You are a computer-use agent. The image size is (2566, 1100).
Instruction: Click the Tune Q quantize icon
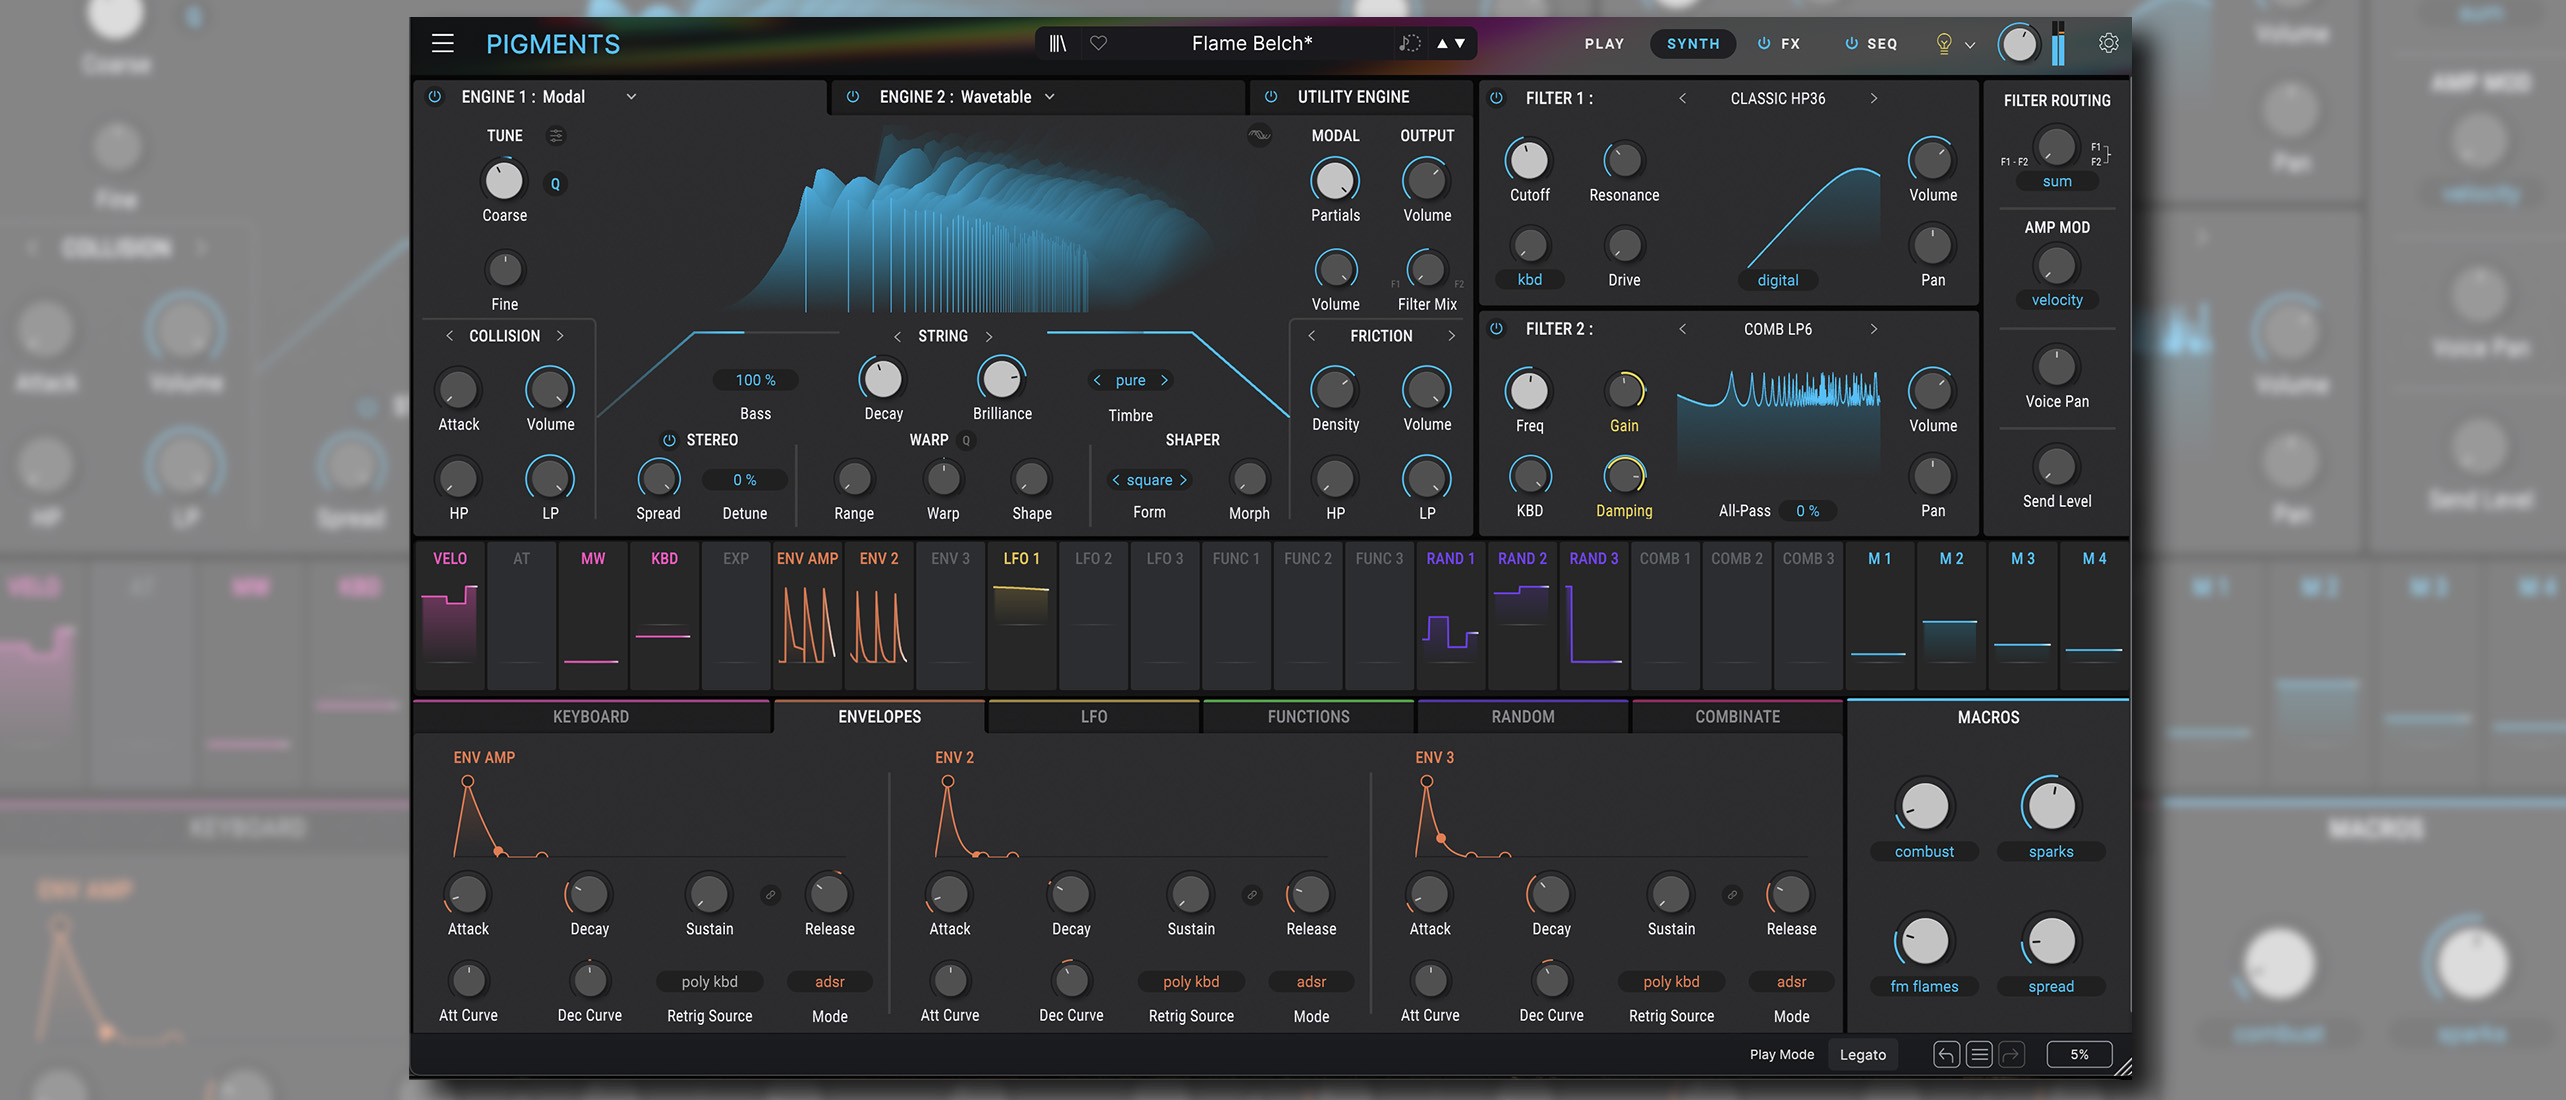(x=555, y=183)
